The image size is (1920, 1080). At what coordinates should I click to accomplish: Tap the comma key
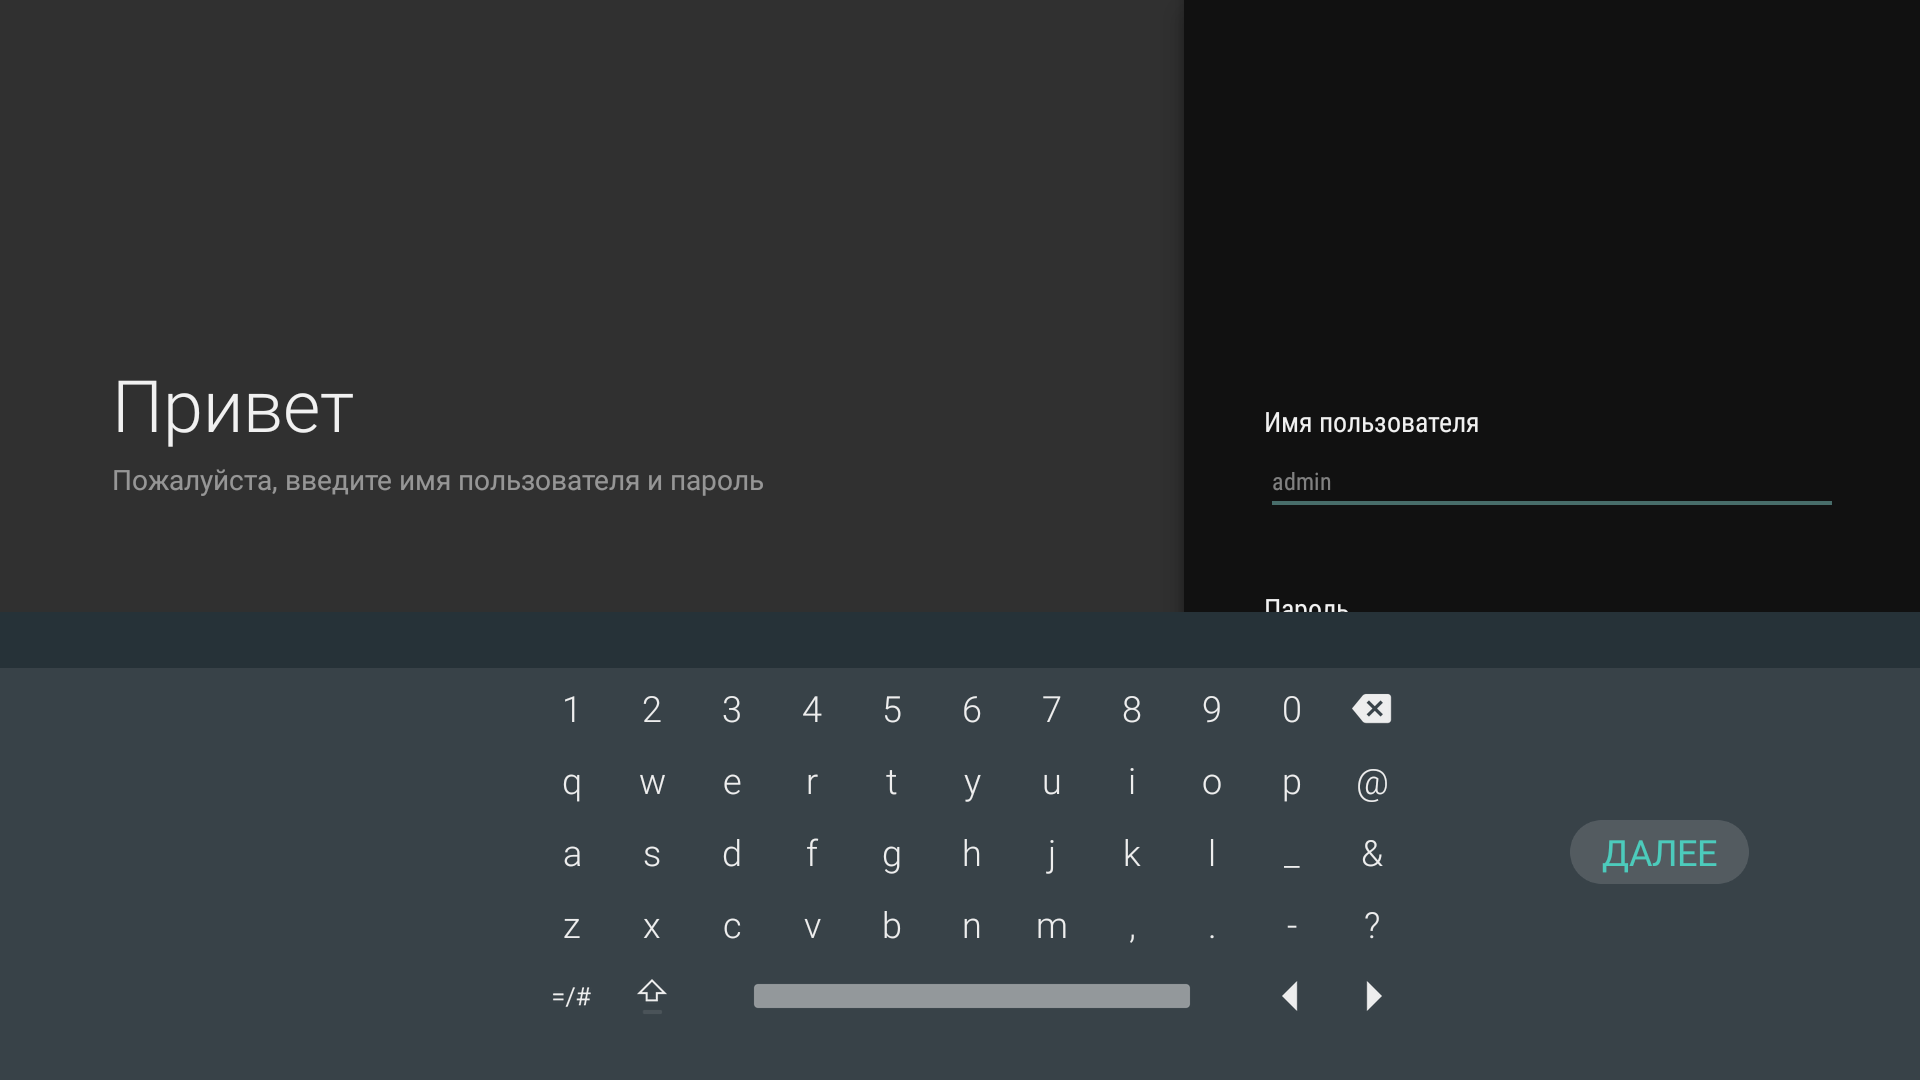(1132, 936)
